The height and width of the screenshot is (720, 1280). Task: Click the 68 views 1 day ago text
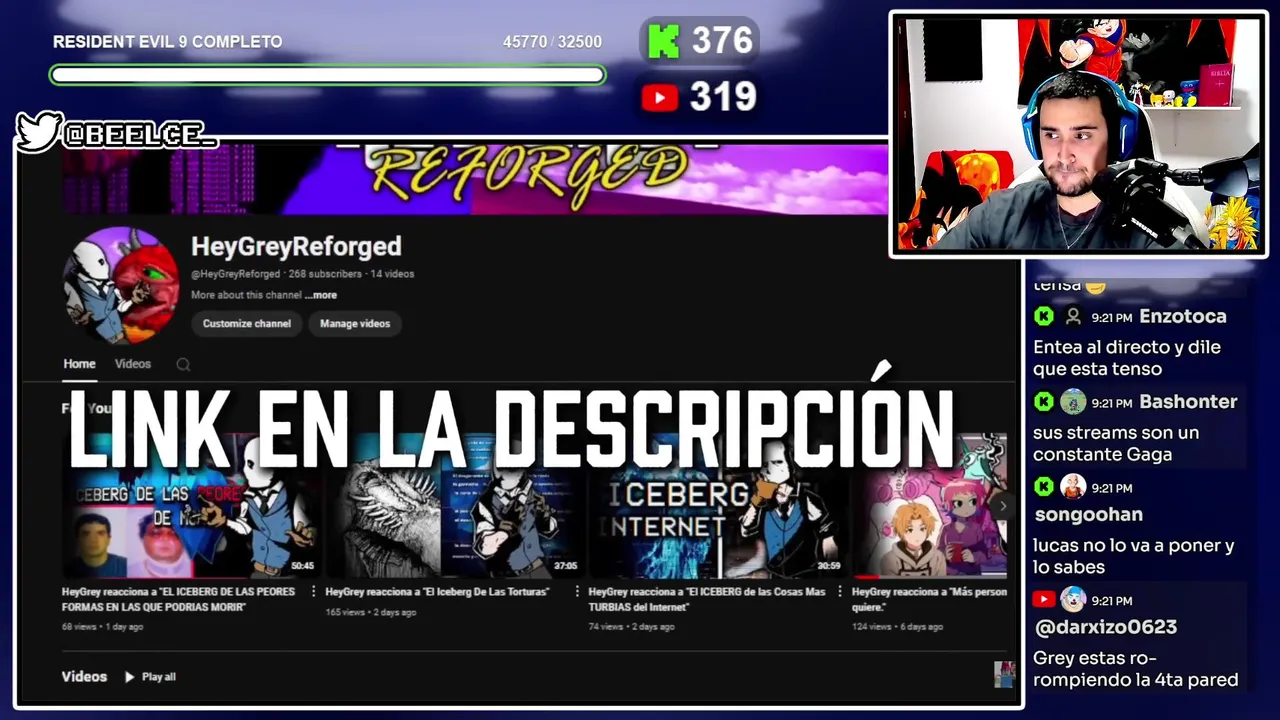point(102,627)
